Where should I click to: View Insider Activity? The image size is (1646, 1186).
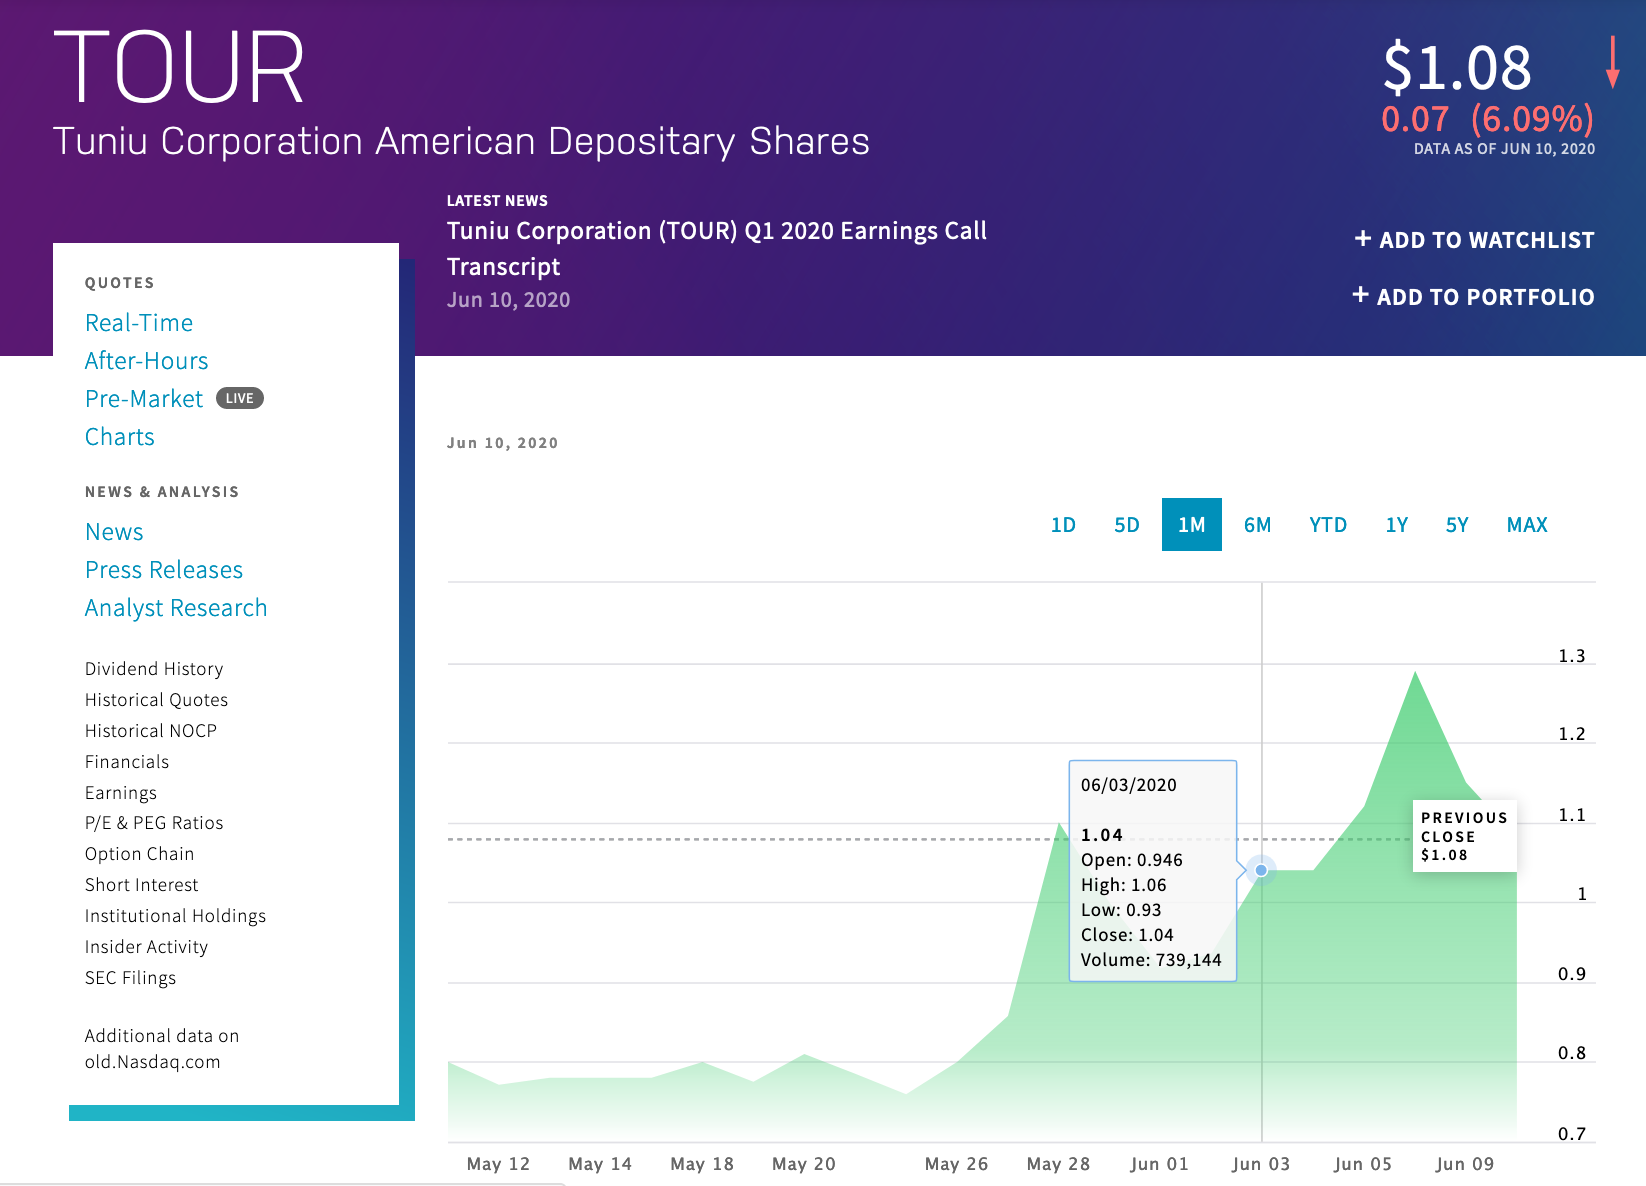(146, 947)
